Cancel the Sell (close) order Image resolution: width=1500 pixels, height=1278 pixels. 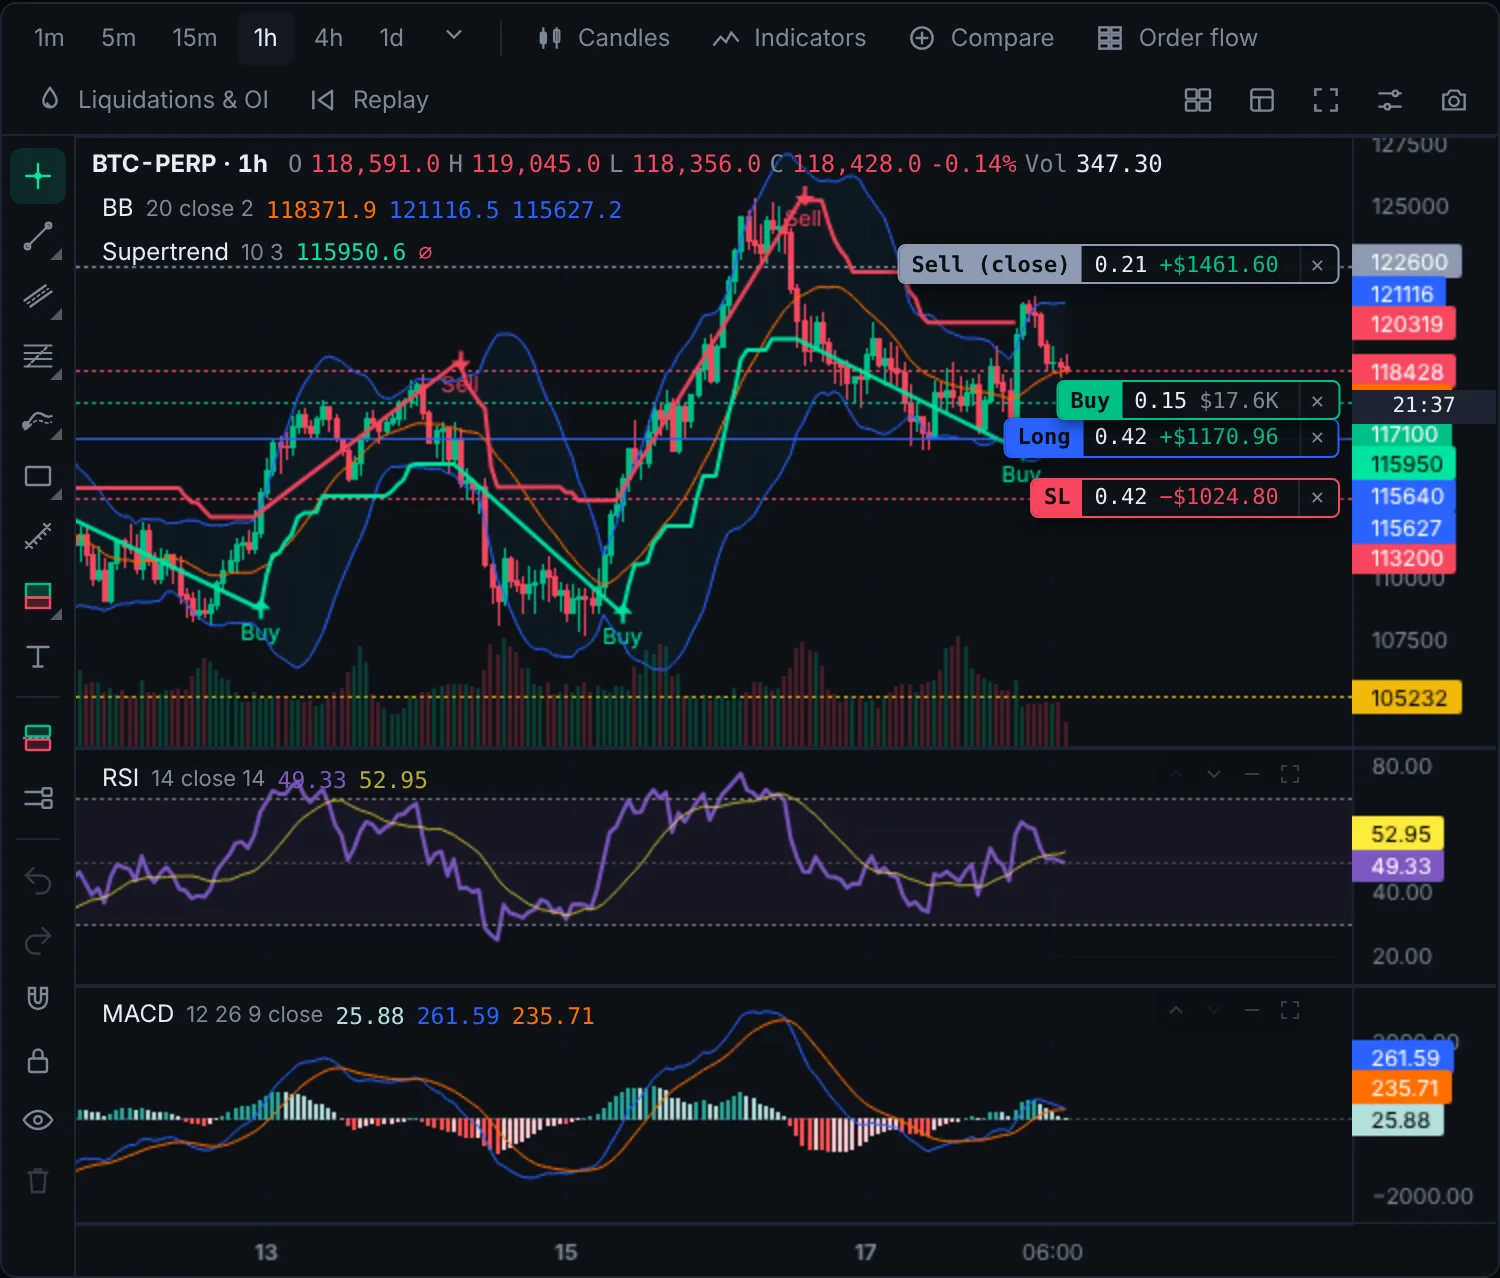(x=1317, y=265)
